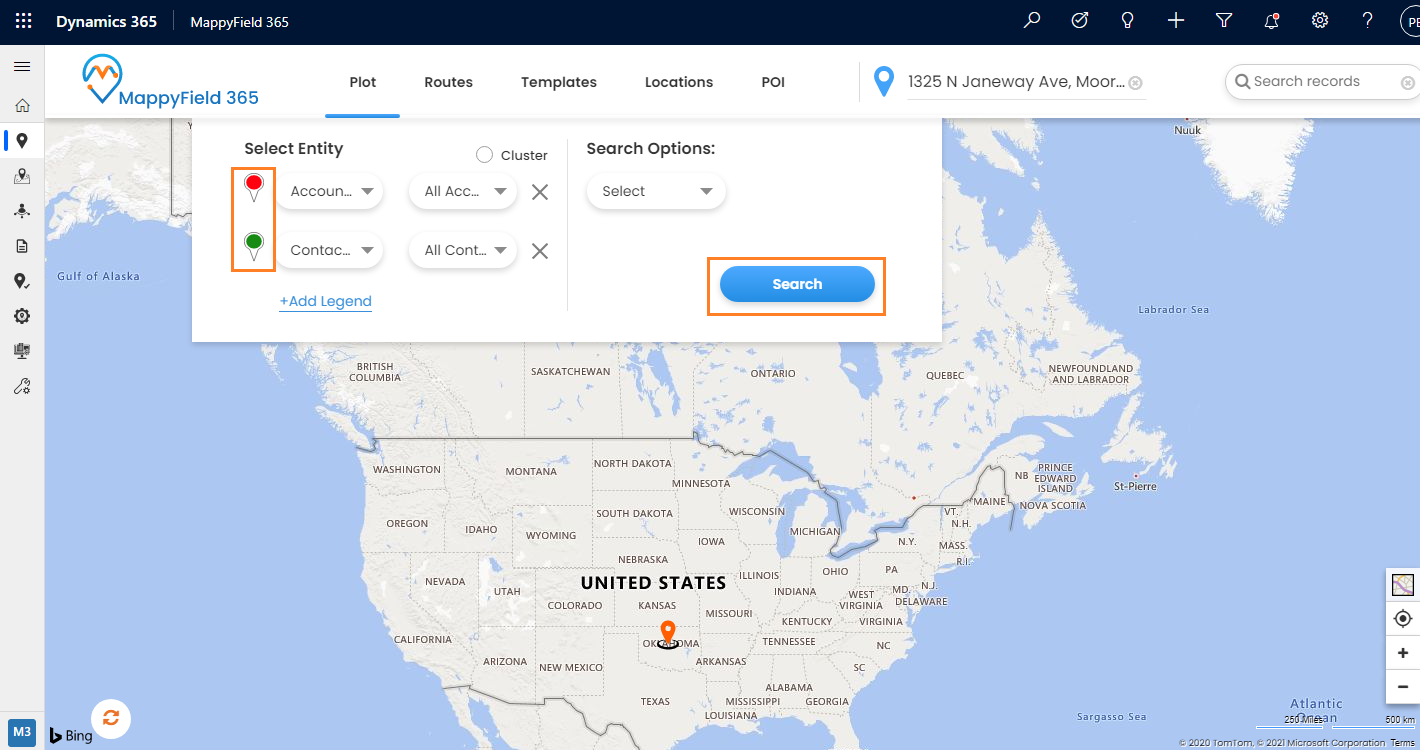Enable the Cluster radio option
This screenshot has height=750, width=1420.
click(x=484, y=155)
